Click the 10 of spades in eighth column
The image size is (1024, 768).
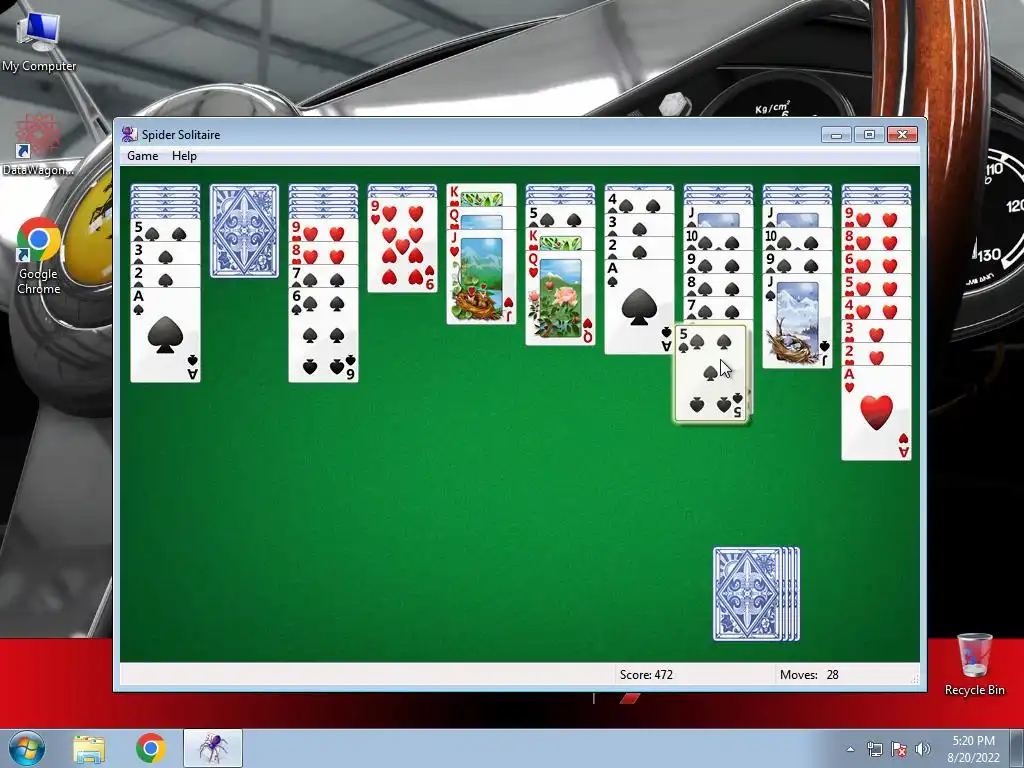[x=718, y=239]
